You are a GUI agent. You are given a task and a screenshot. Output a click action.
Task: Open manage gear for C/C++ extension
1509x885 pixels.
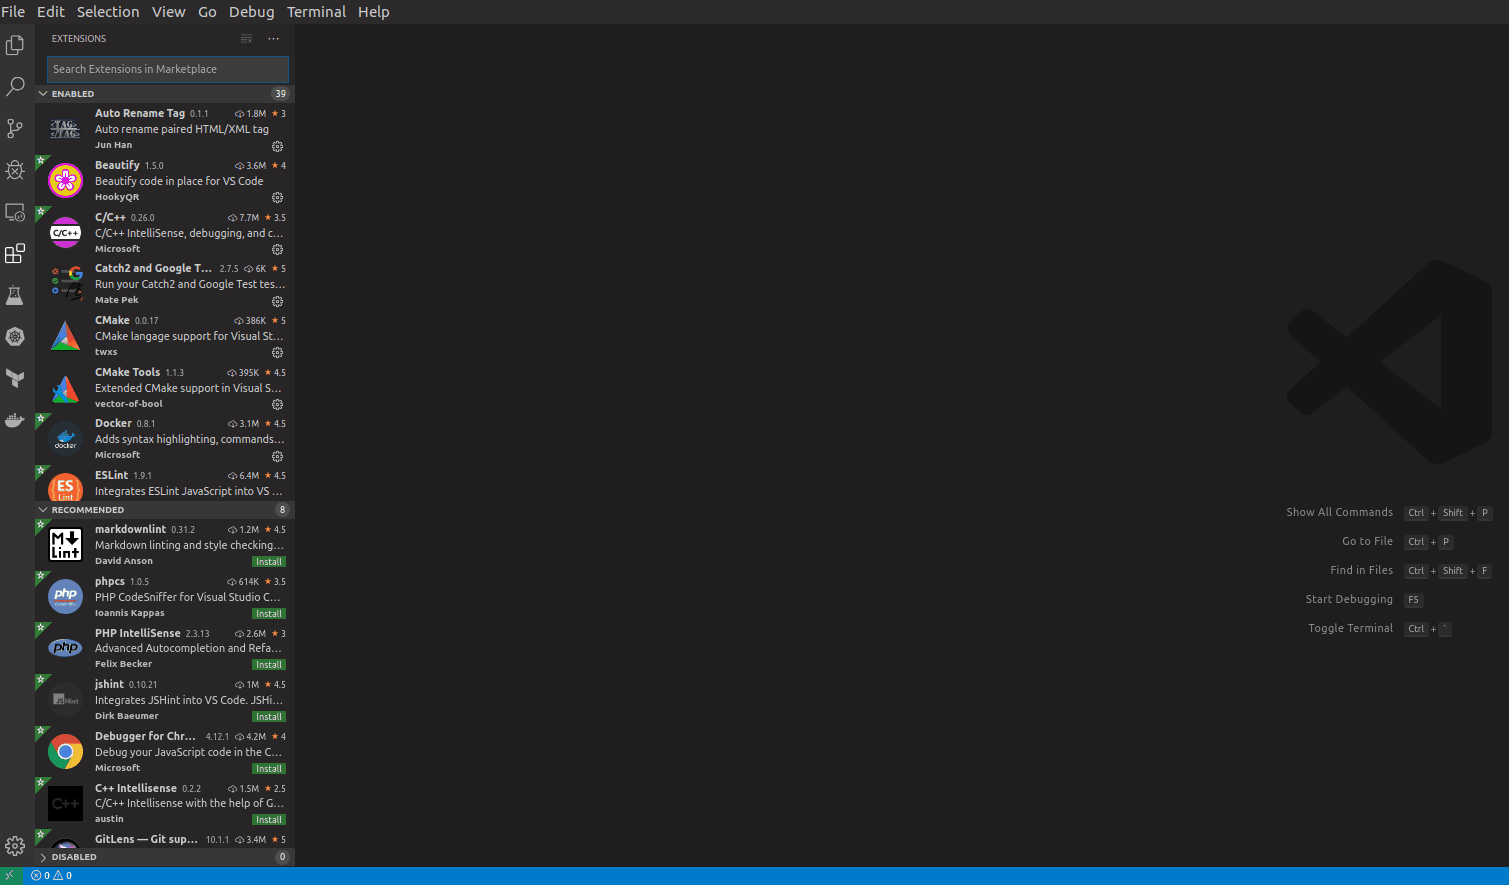point(278,250)
